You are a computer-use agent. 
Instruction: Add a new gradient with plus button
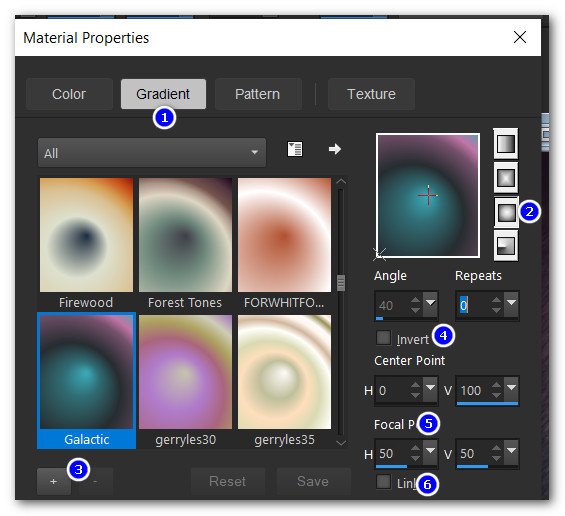pyautogui.click(x=54, y=481)
